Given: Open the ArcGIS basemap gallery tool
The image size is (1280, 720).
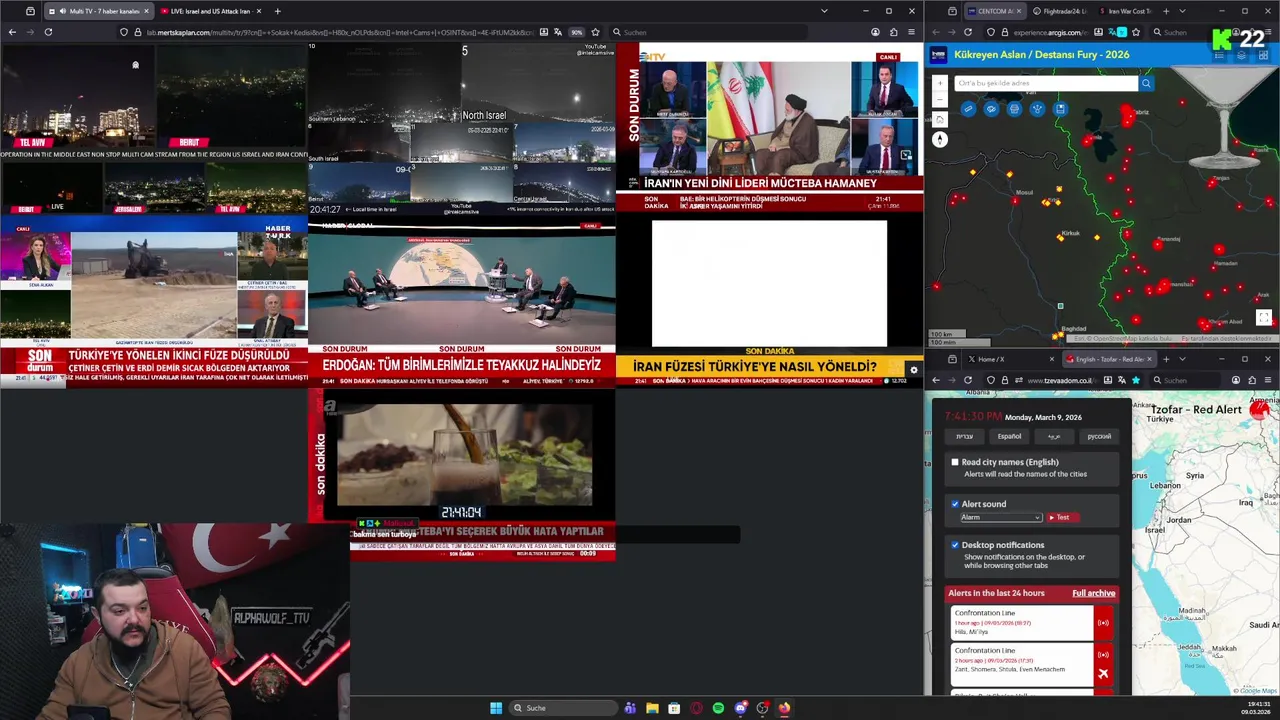Looking at the screenshot, I should [x=991, y=109].
